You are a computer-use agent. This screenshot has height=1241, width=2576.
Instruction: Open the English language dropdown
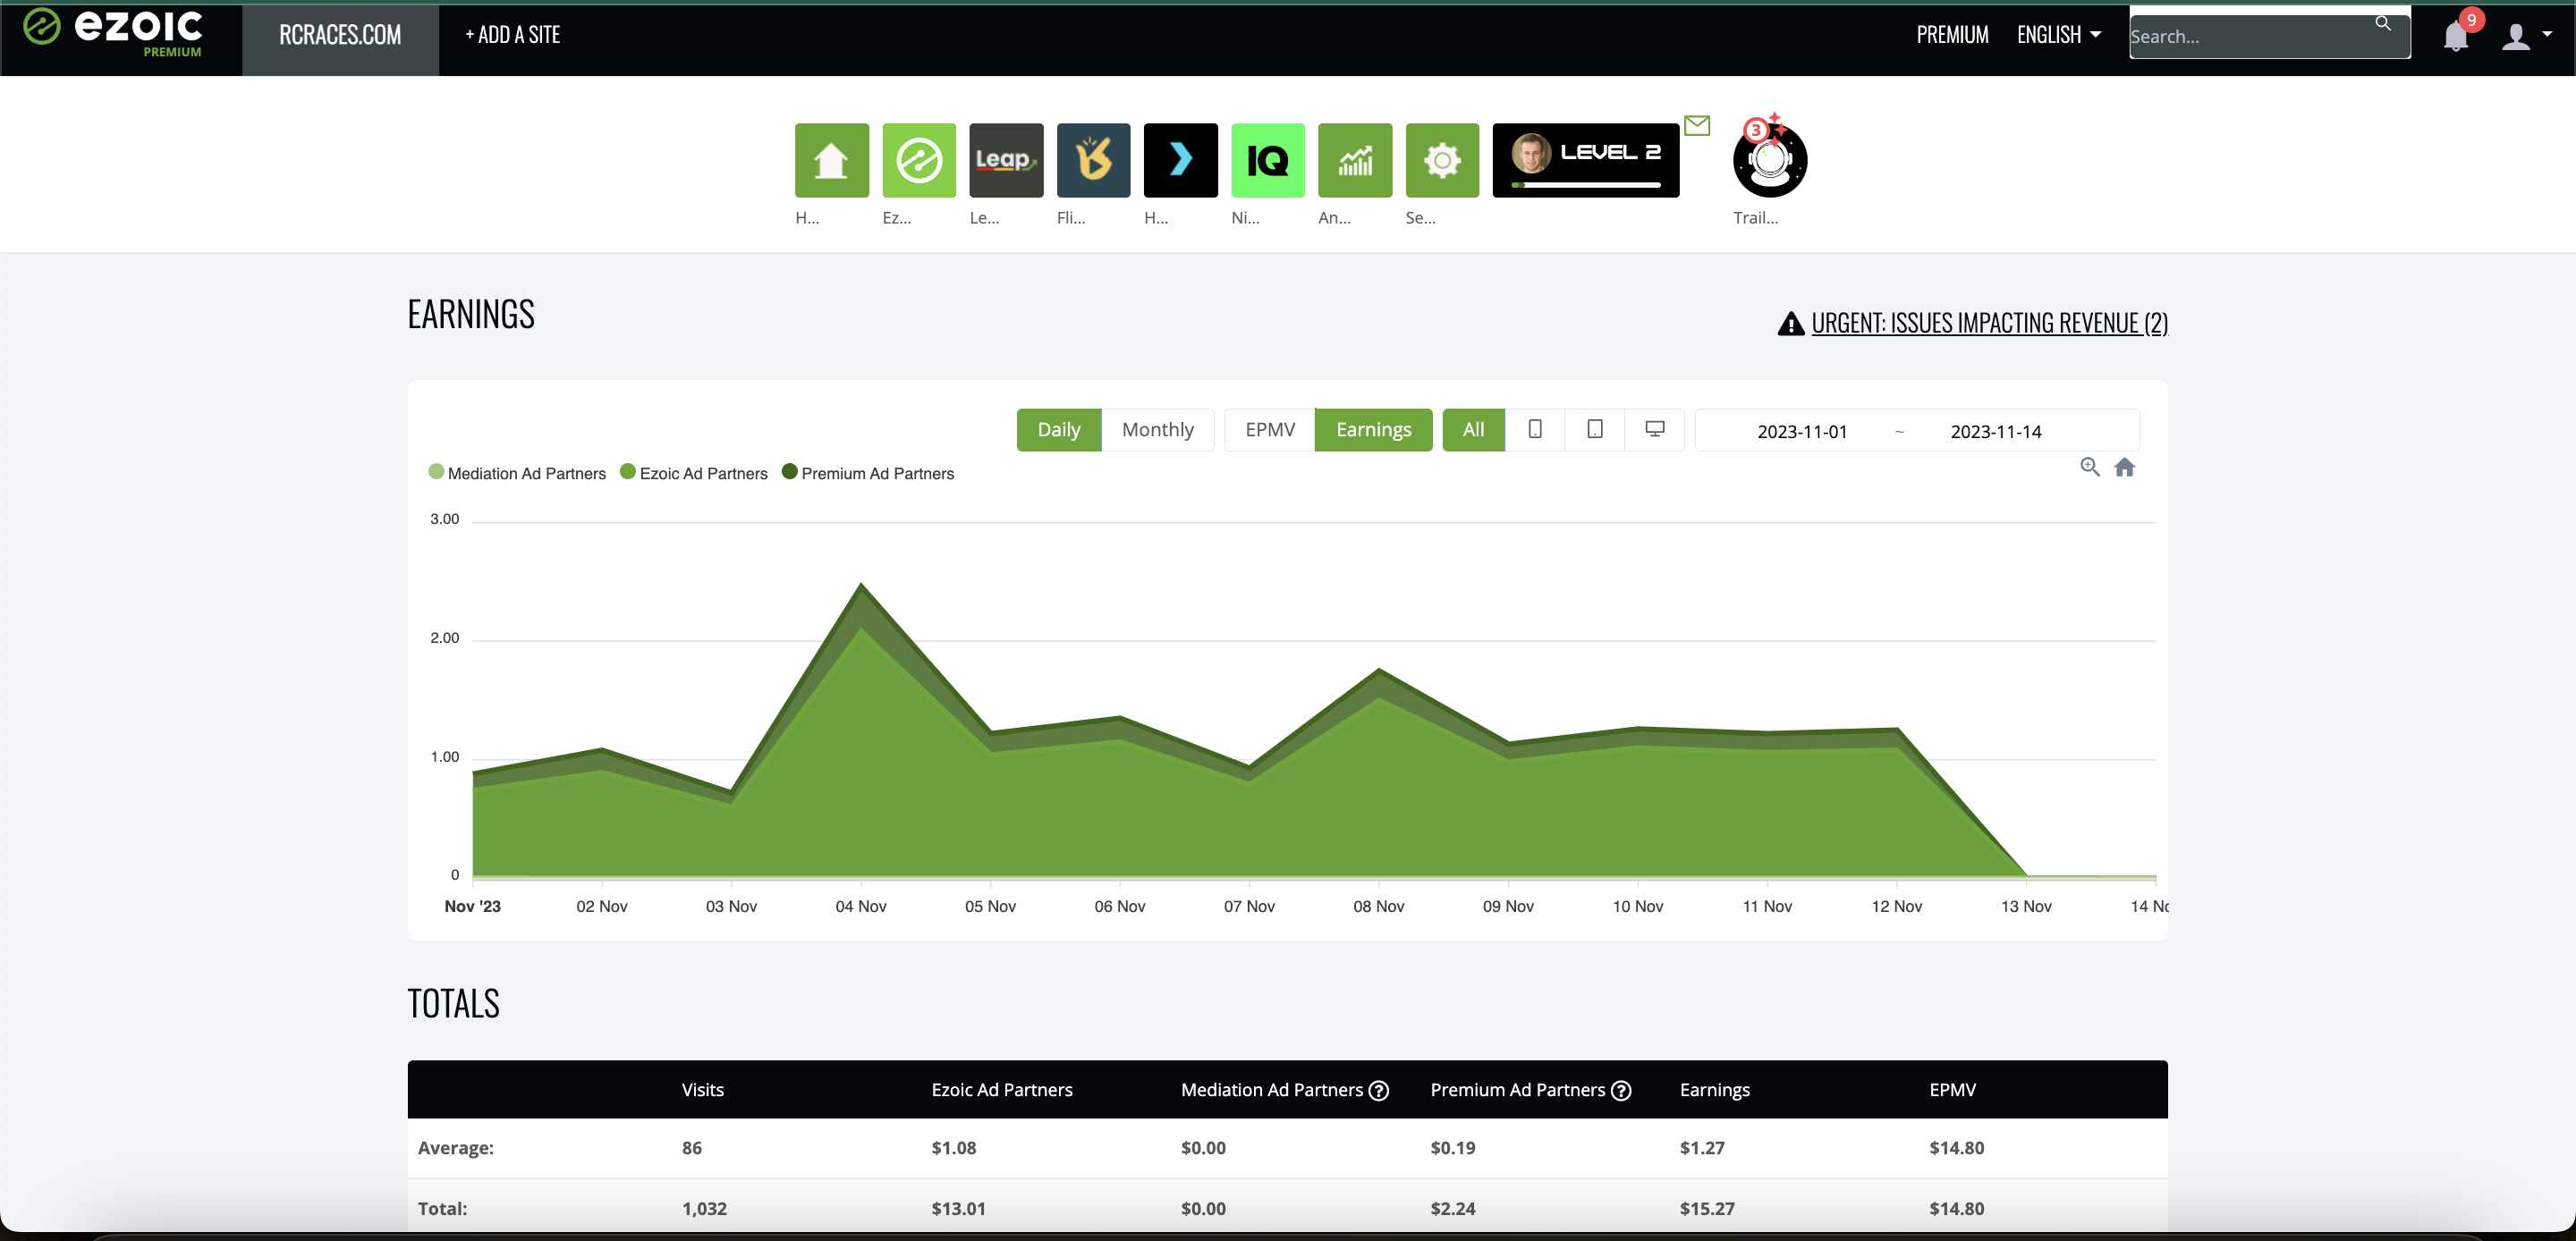coord(2058,35)
